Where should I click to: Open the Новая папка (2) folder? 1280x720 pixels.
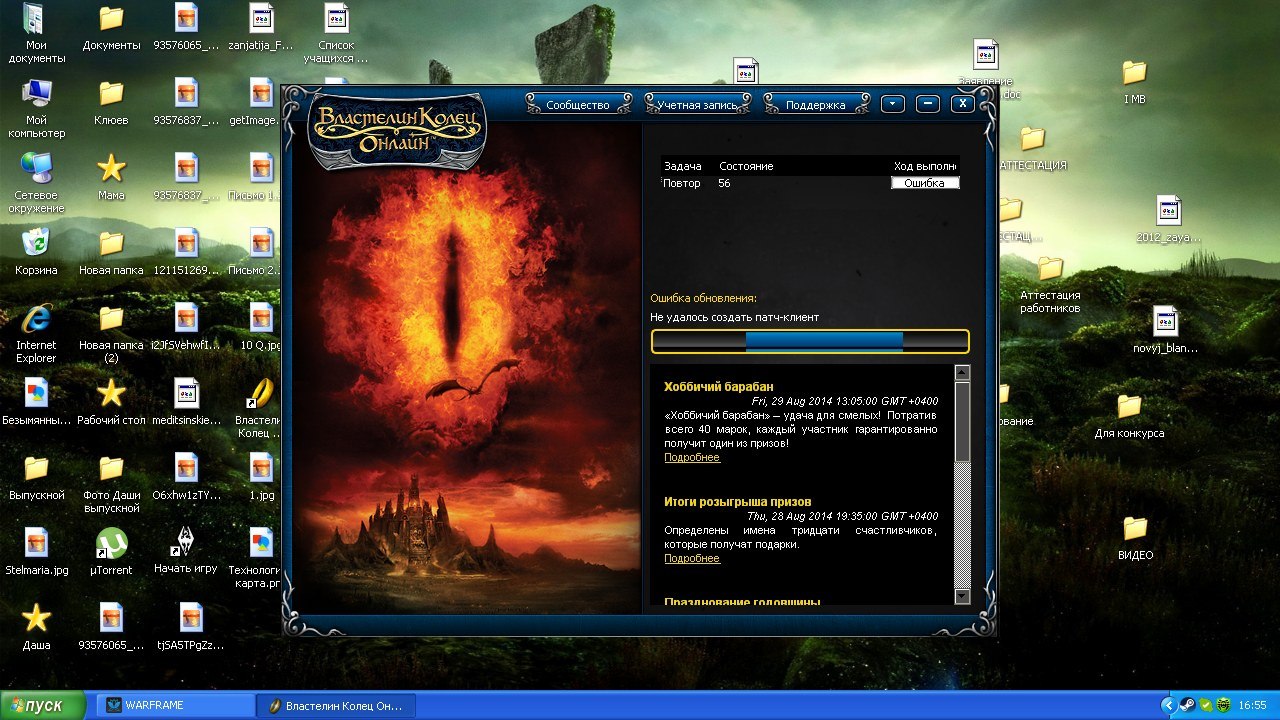(x=111, y=333)
